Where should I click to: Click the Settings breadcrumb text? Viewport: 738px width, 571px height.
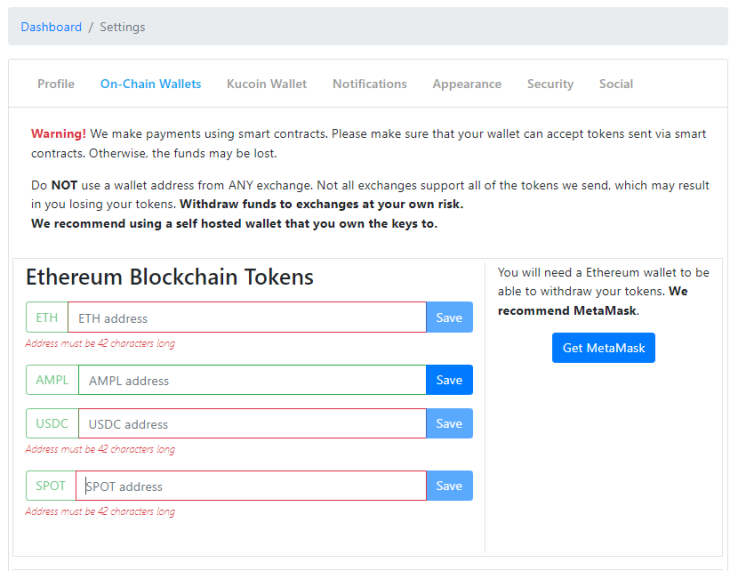point(122,27)
